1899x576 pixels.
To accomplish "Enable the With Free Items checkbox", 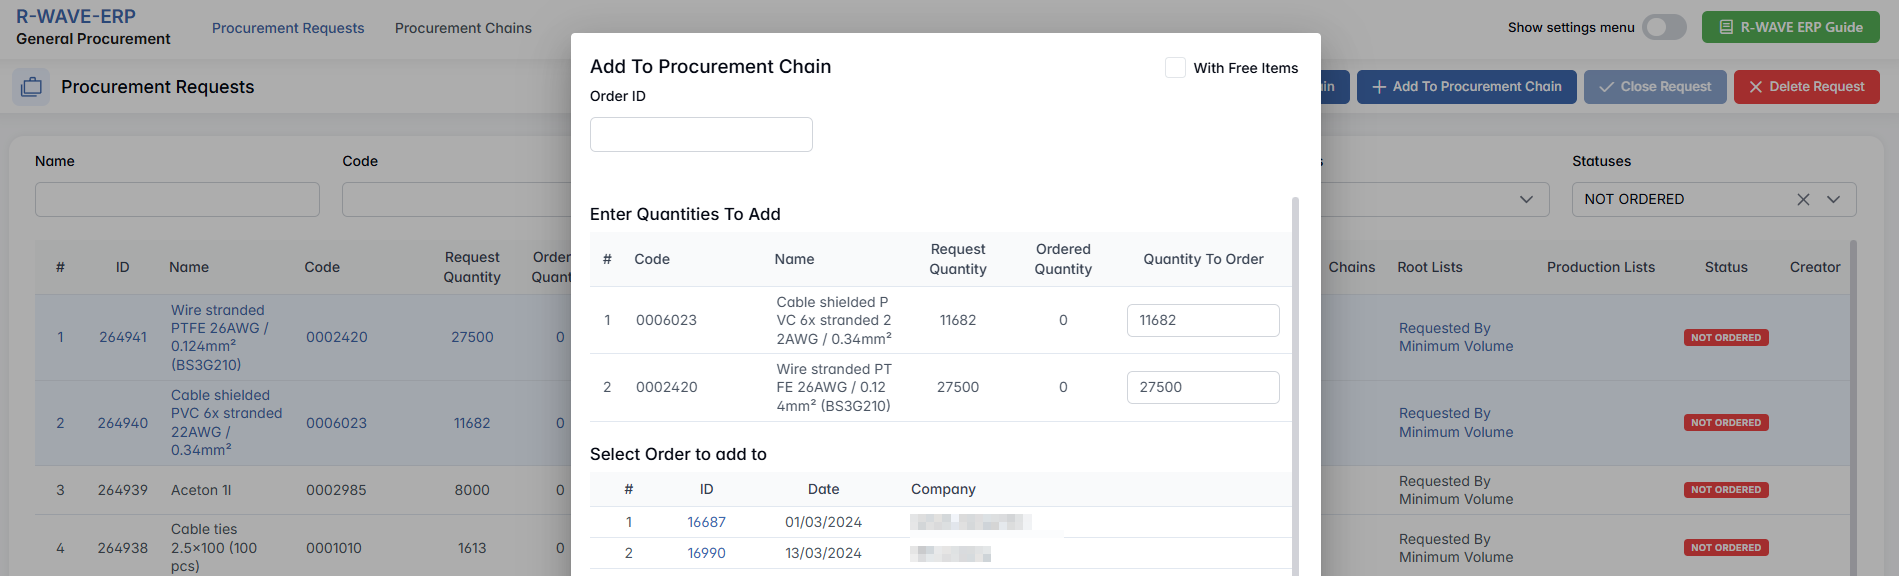I will [1175, 68].
